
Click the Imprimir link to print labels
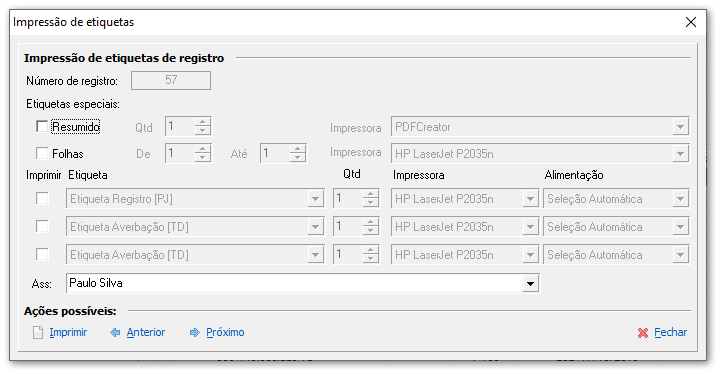(x=68, y=333)
